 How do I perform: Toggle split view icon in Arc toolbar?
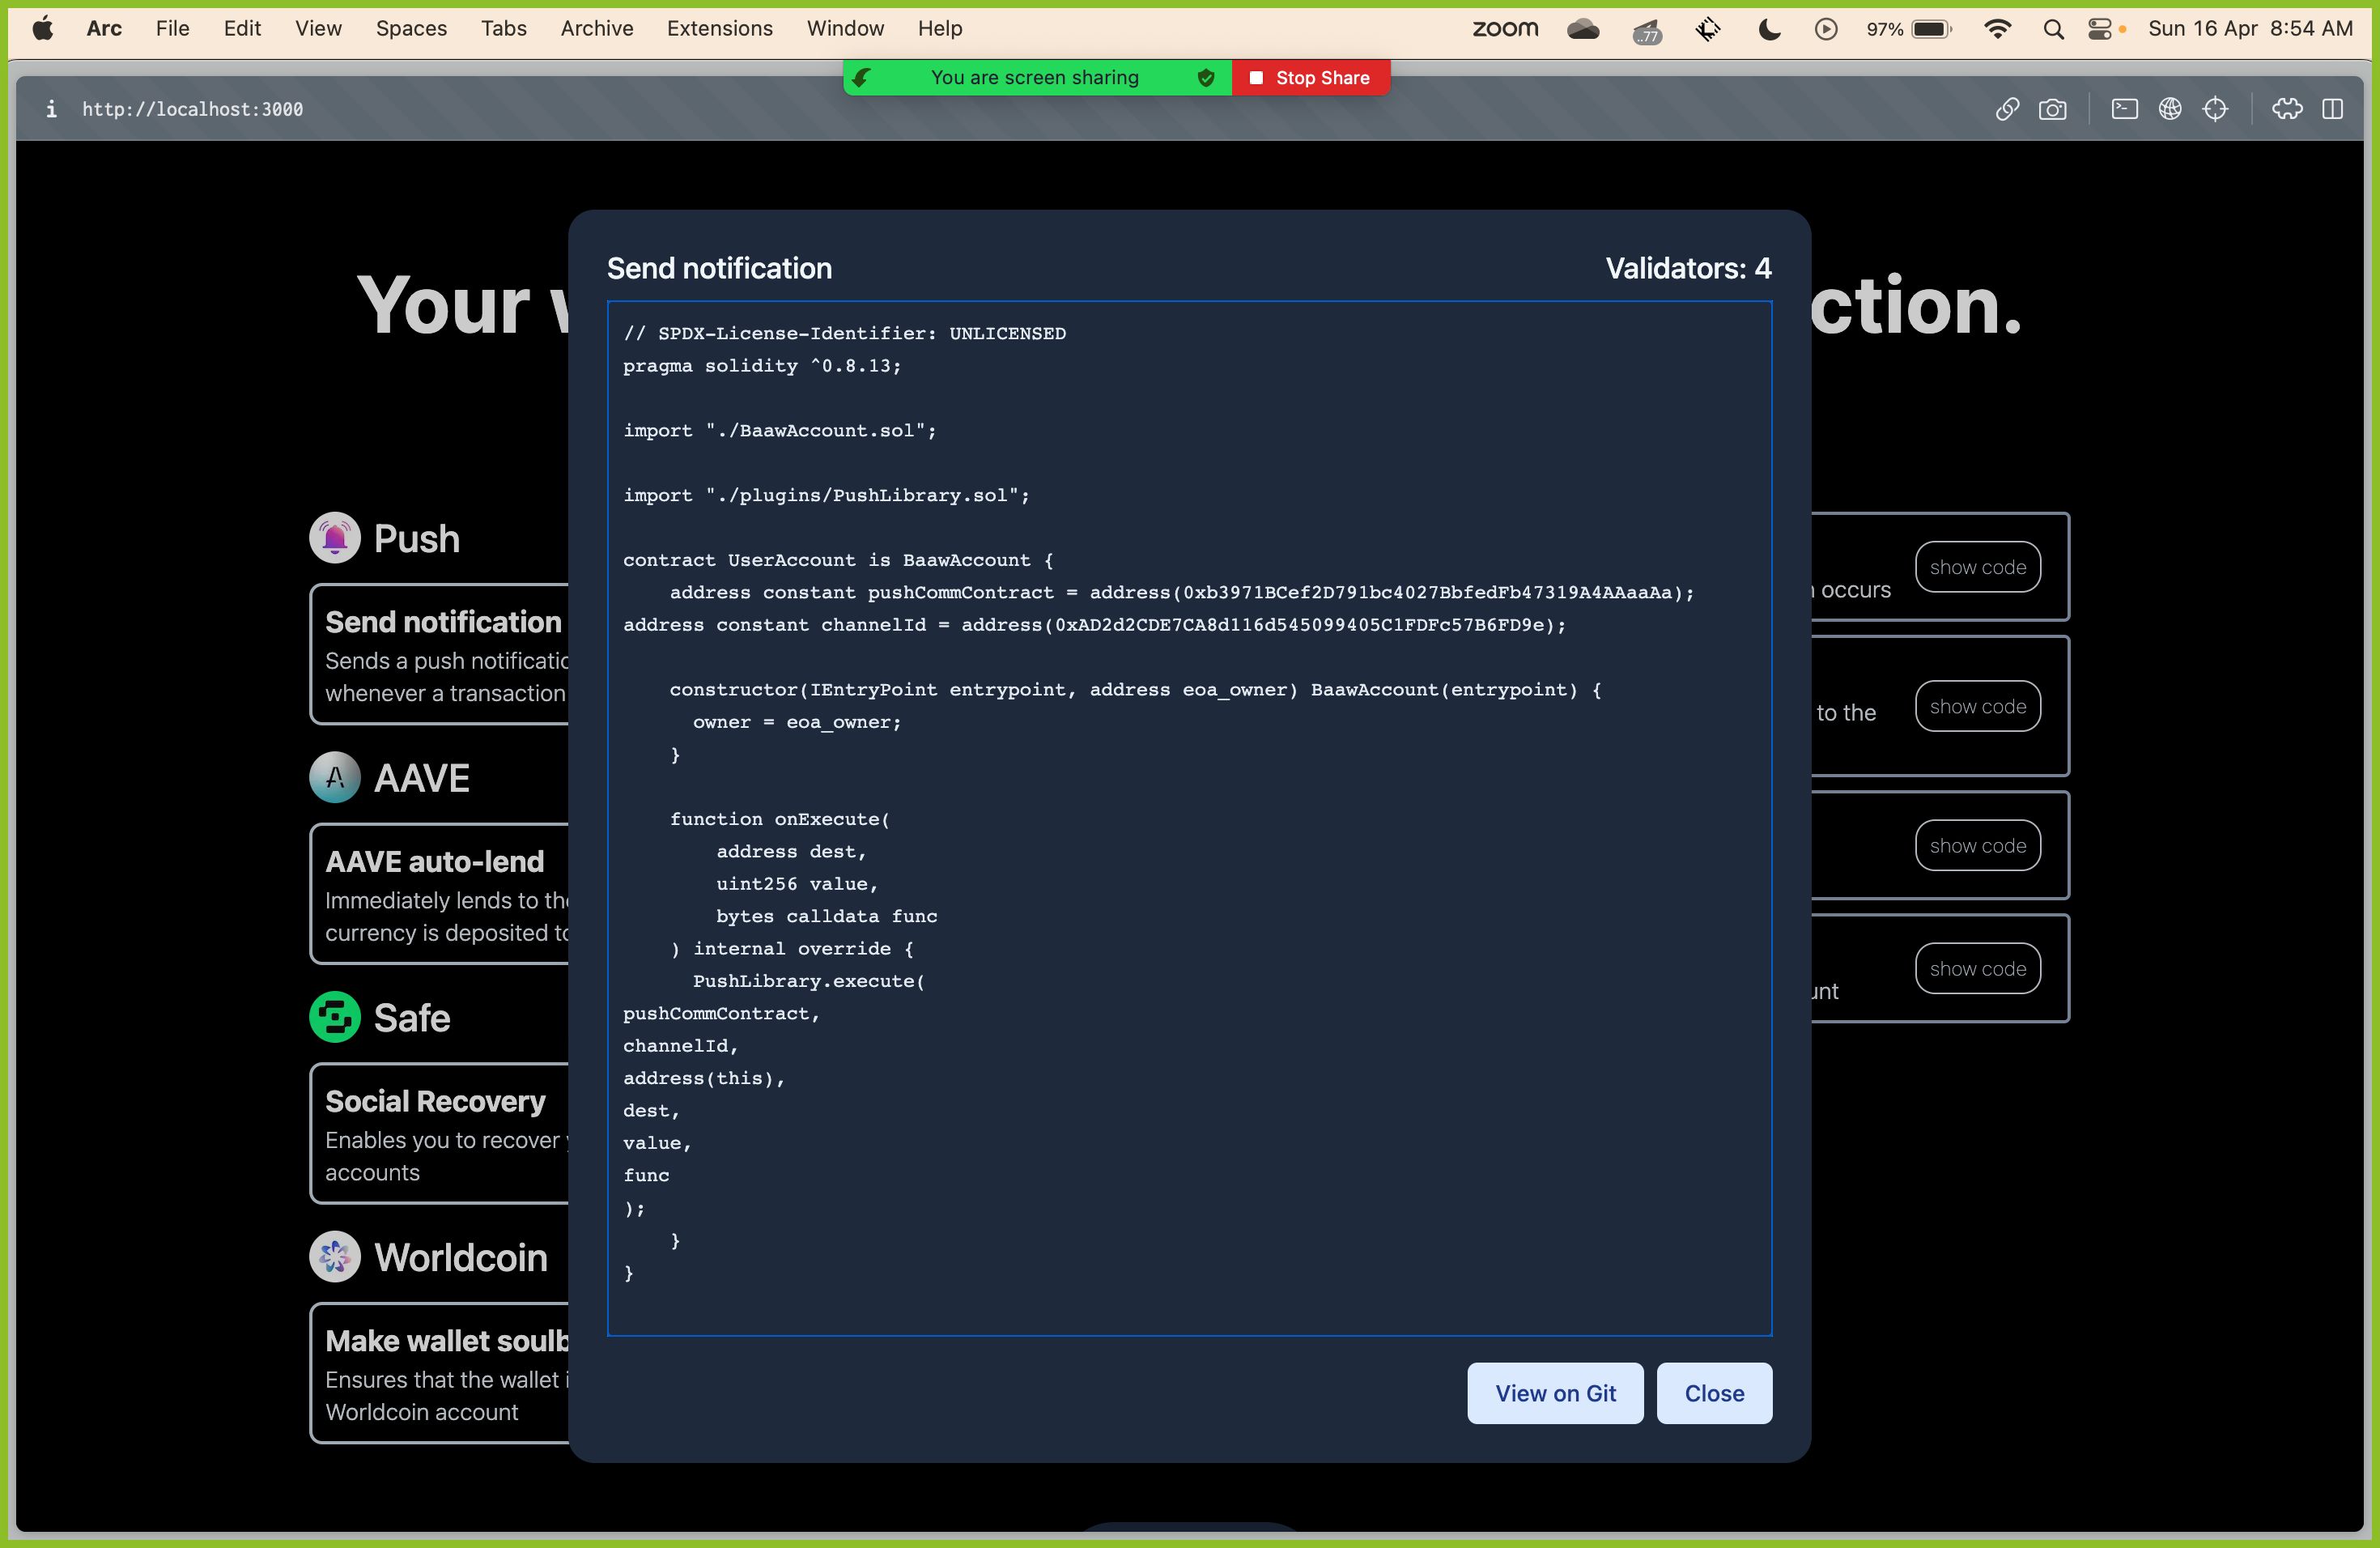tap(2332, 109)
